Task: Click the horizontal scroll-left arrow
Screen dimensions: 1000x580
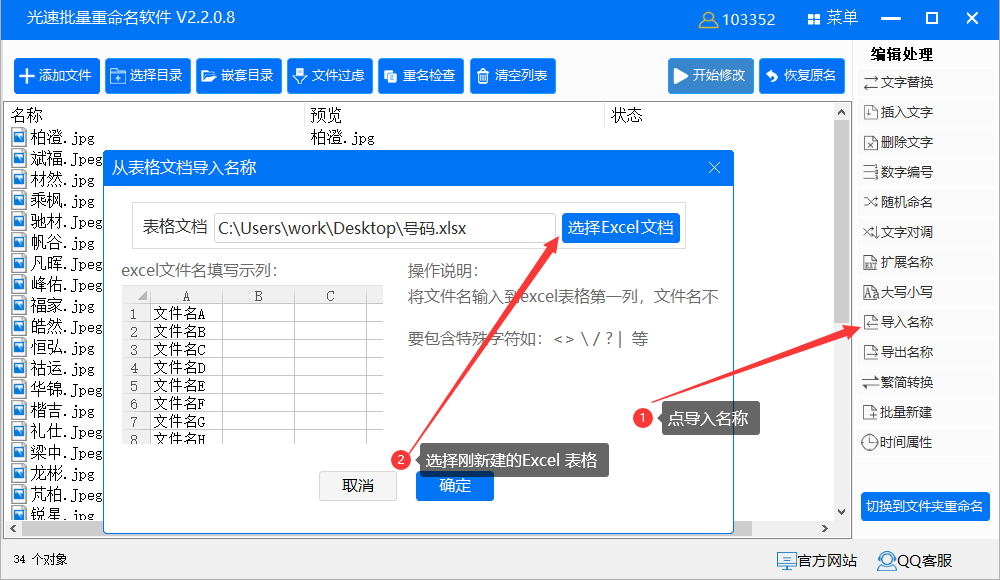Action: click(x=13, y=529)
